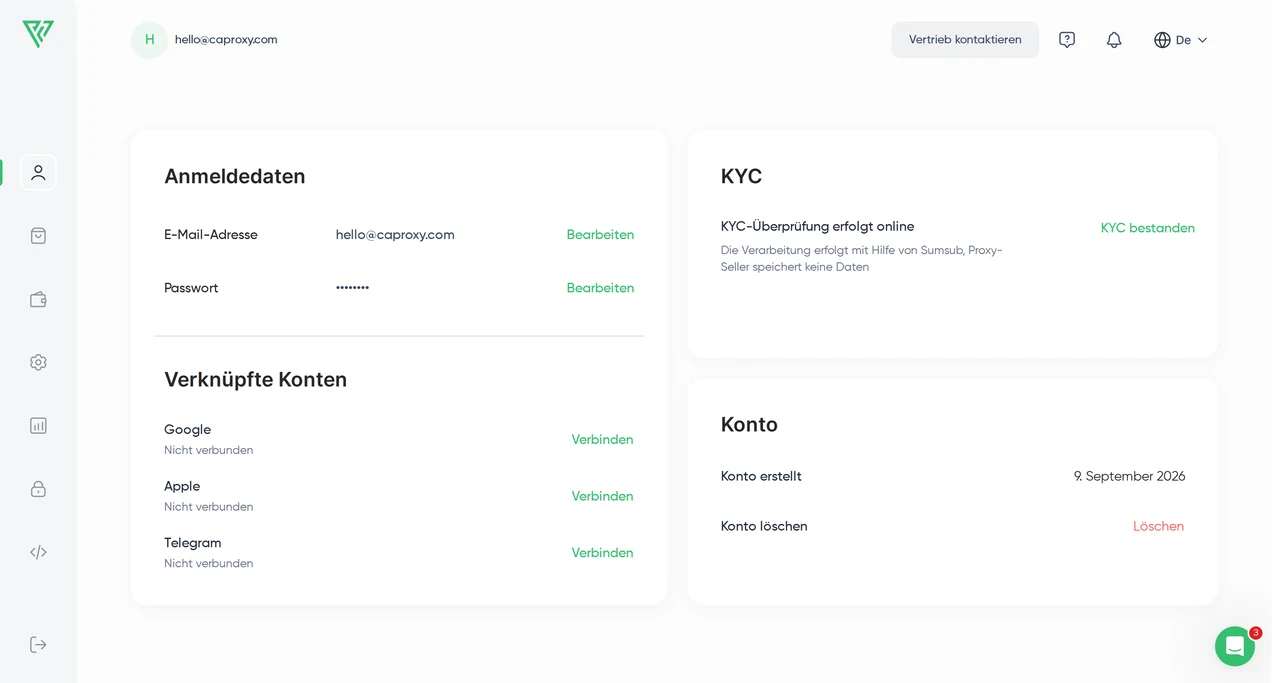
Task: Click the Sumsub processing description text
Action: [x=861, y=259]
